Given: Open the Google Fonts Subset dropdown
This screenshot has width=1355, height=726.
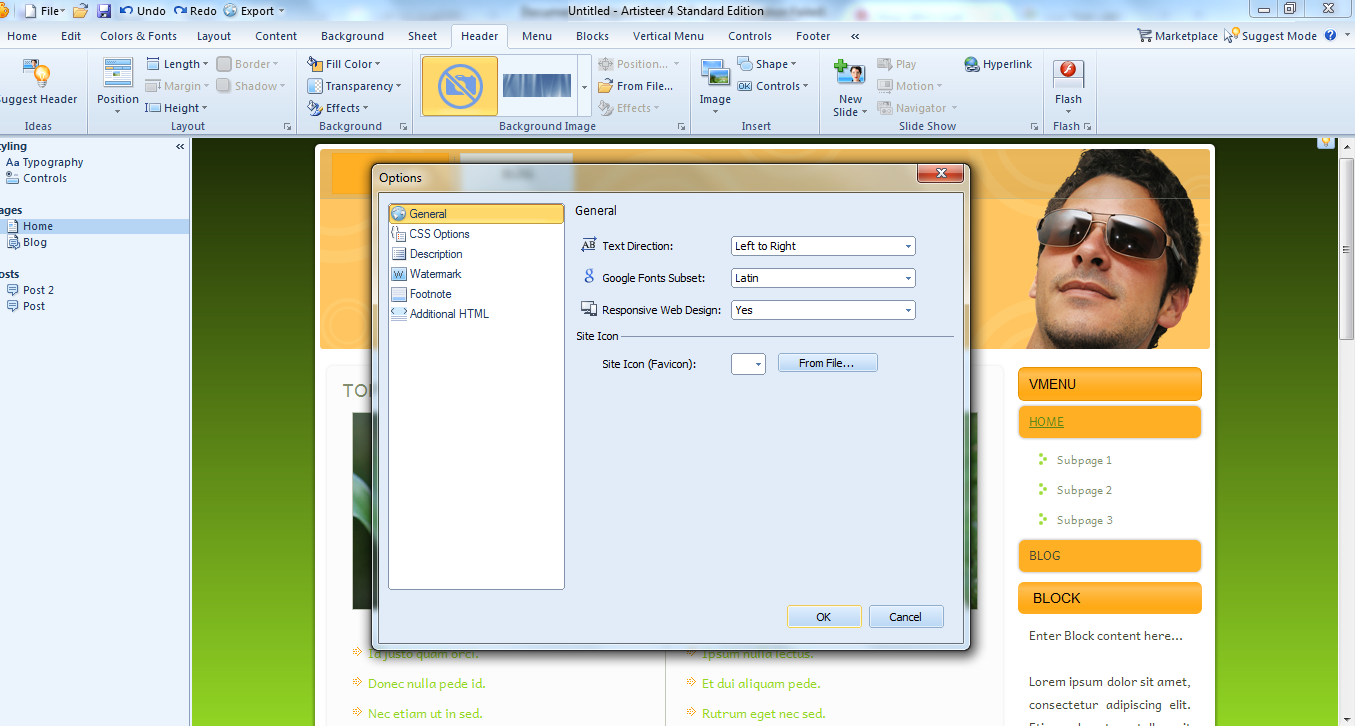Looking at the screenshot, I should (x=823, y=278).
